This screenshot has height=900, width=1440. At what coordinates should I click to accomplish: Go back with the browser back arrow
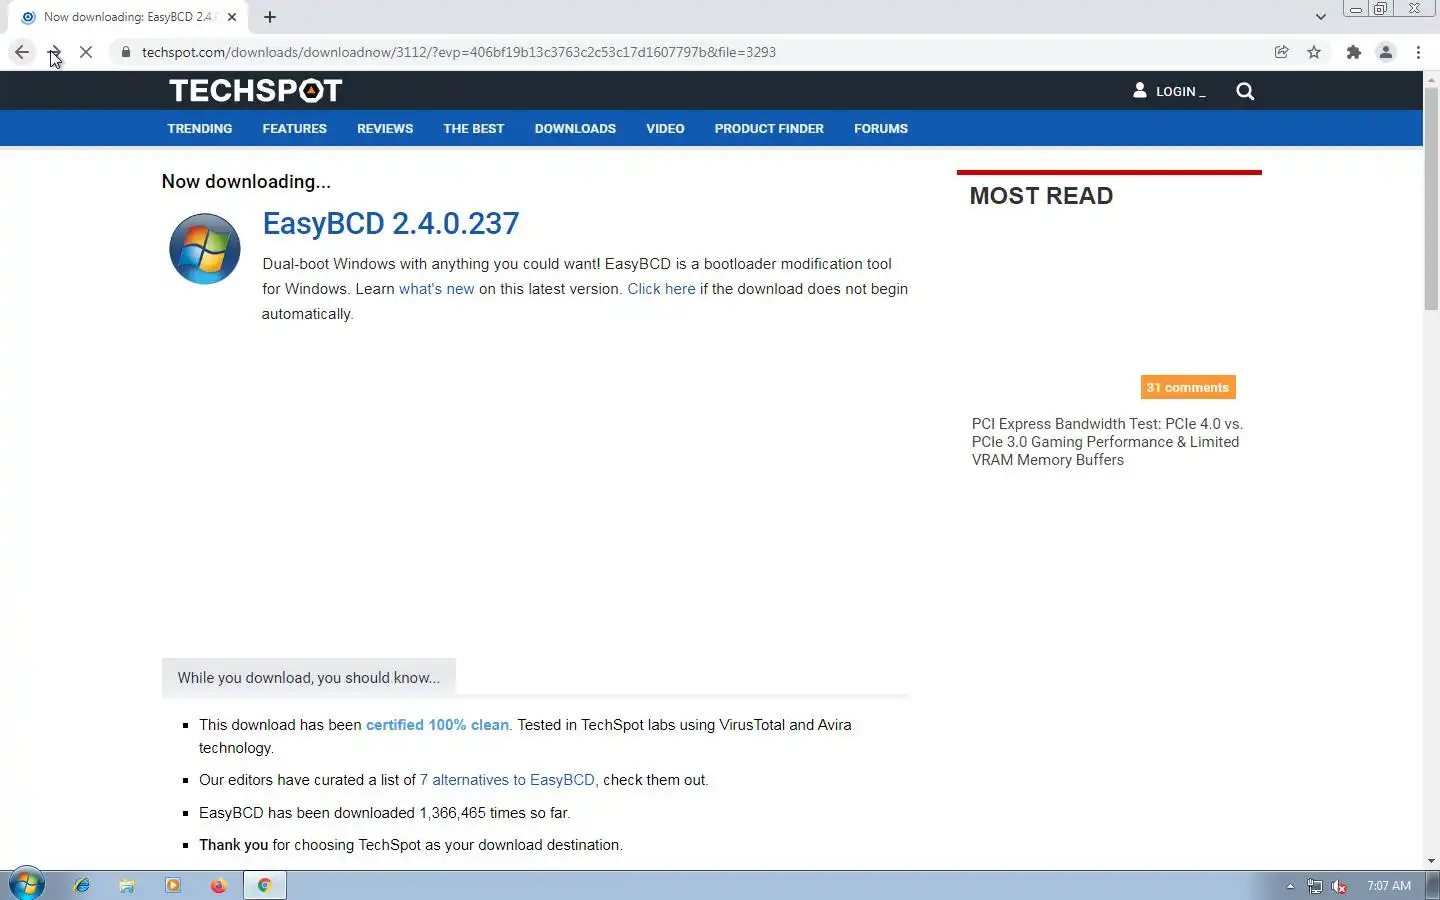pos(22,52)
